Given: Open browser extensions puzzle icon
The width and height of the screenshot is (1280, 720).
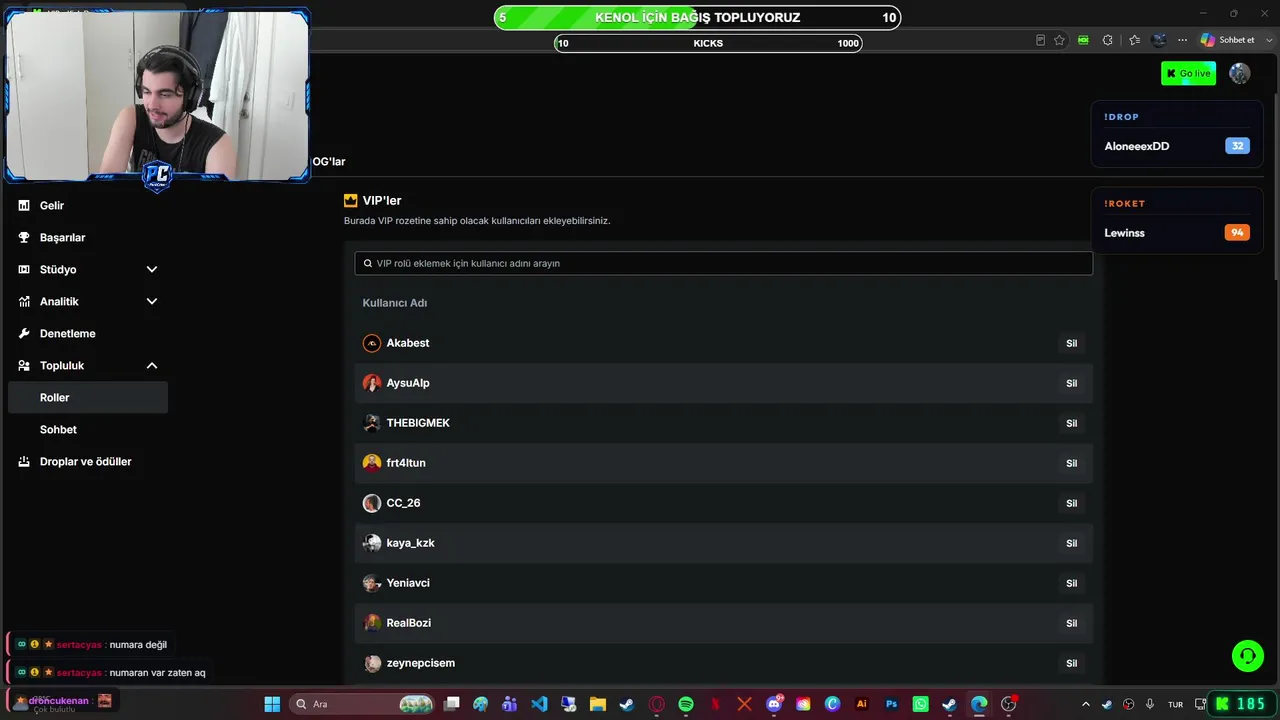Looking at the screenshot, I should (1107, 40).
